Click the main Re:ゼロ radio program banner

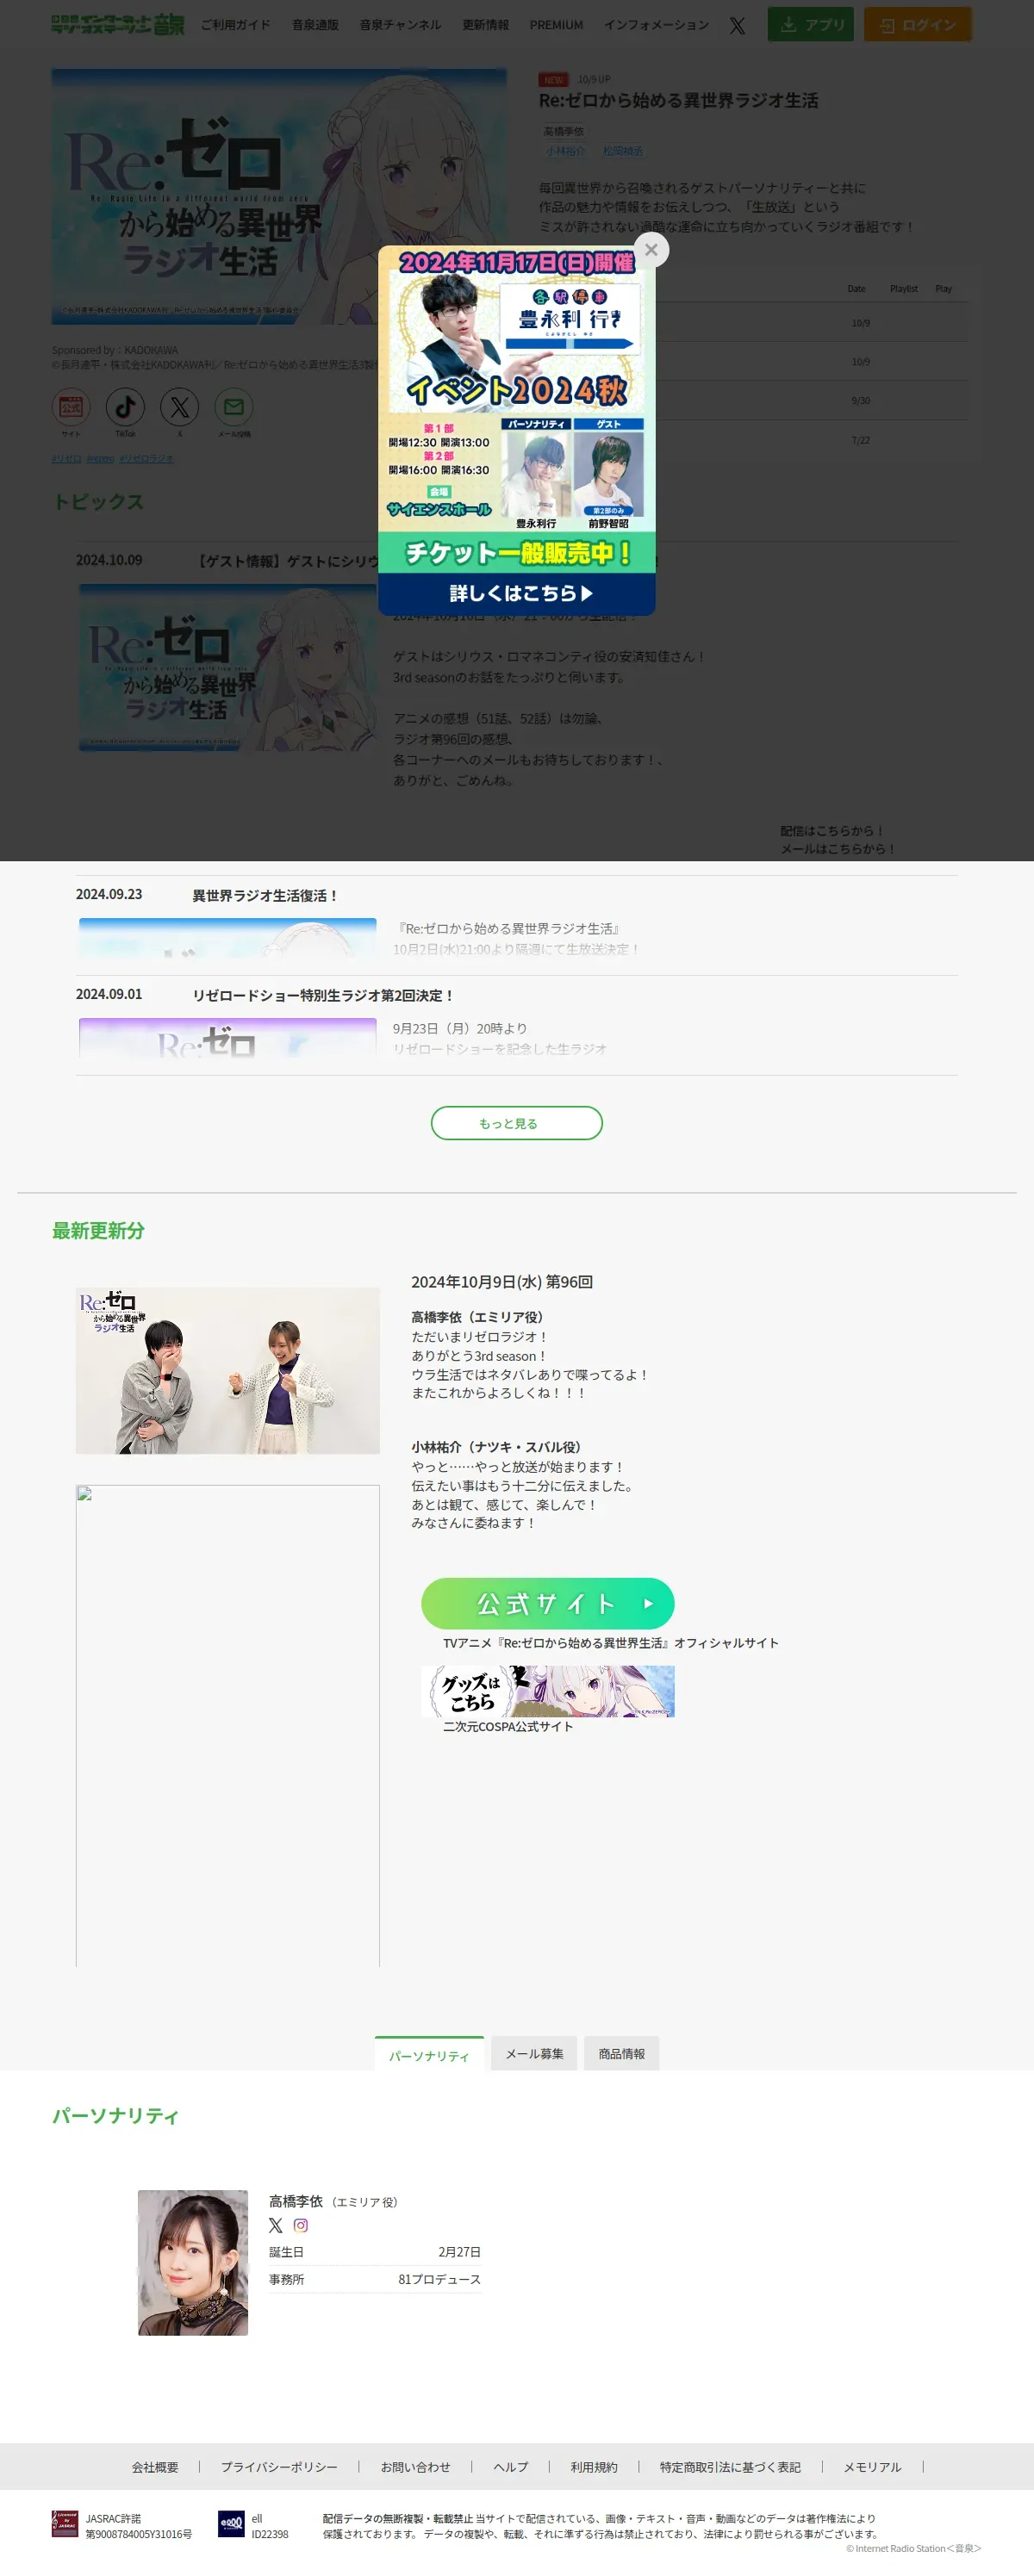click(279, 196)
